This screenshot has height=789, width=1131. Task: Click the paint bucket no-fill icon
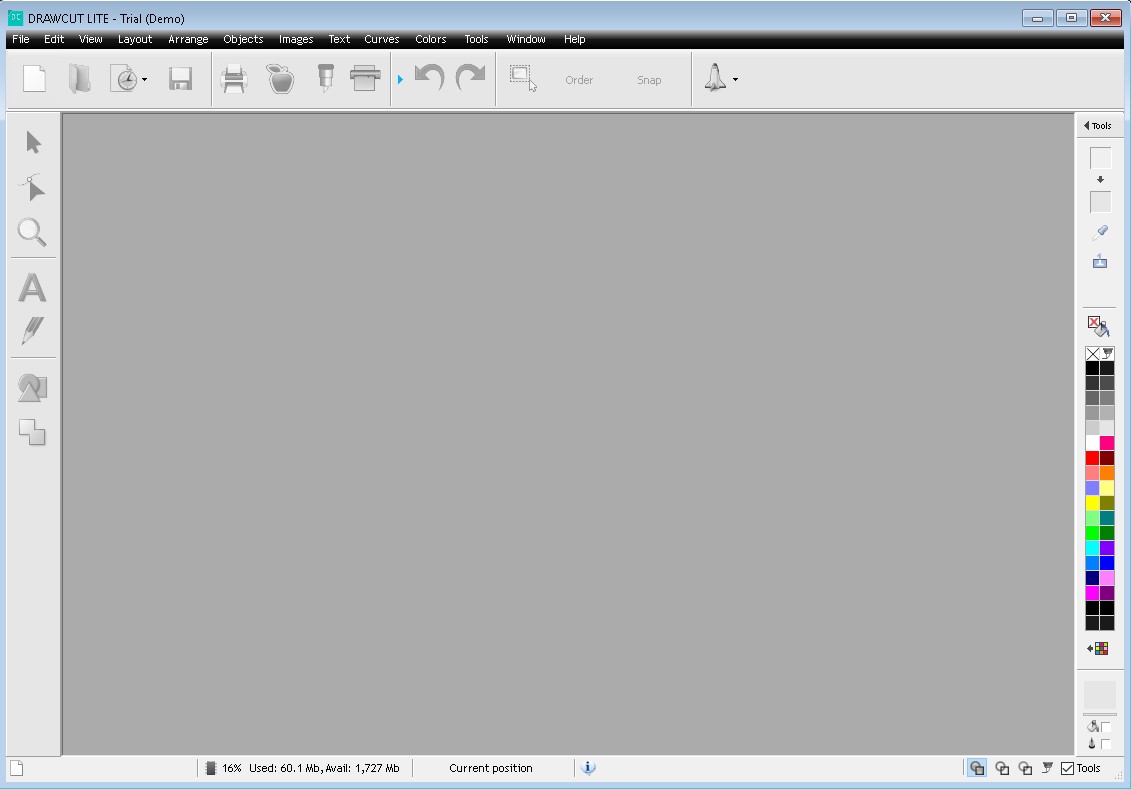point(1098,326)
